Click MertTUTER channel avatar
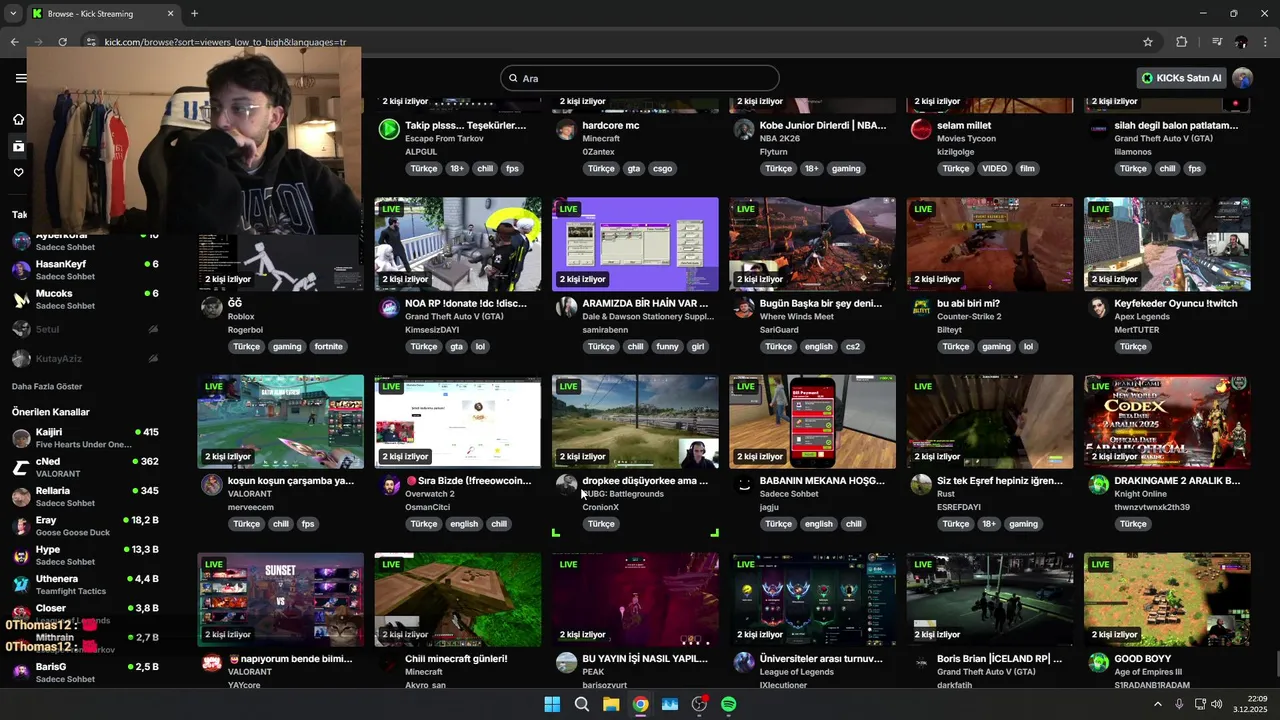This screenshot has height=720, width=1280. [1099, 307]
